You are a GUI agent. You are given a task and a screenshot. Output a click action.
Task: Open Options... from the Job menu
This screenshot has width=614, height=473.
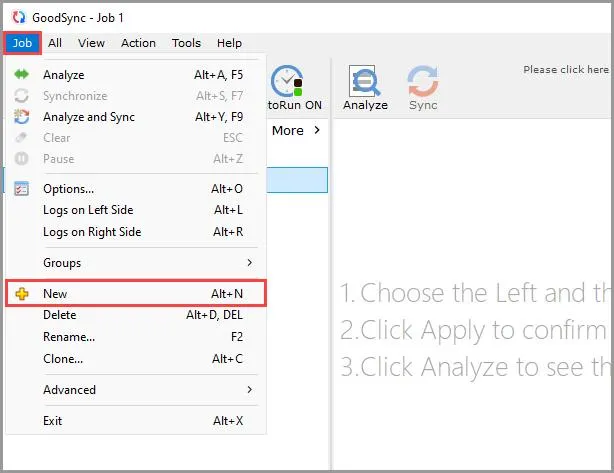[x=136, y=189]
